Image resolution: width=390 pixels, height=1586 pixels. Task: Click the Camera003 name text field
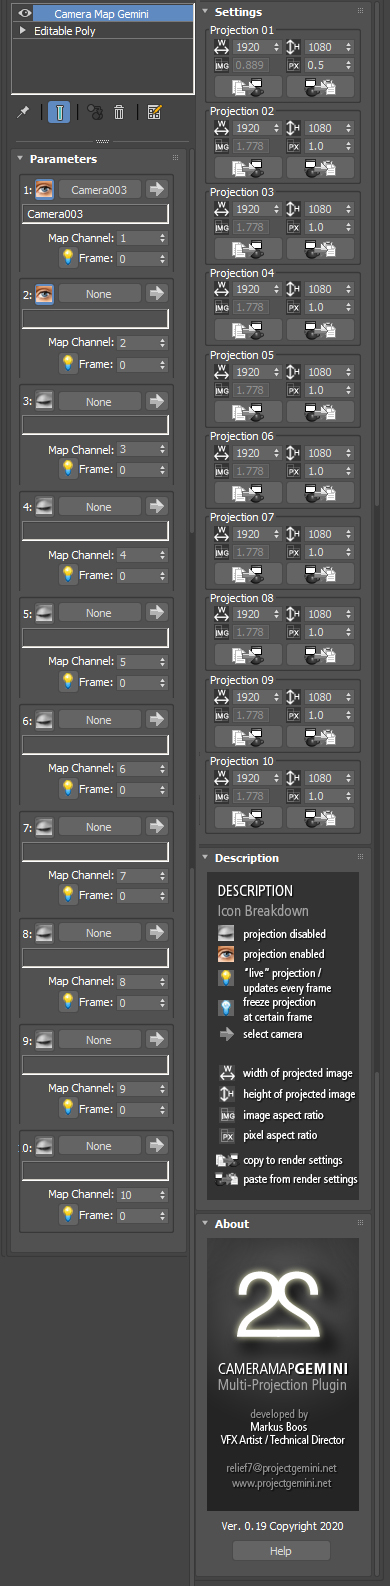pyautogui.click(x=95, y=214)
